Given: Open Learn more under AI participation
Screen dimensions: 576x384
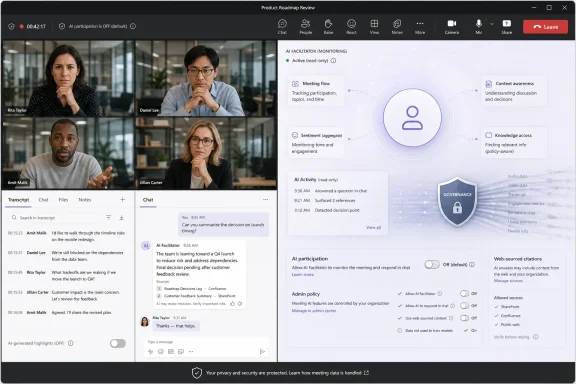Looking at the screenshot, I should pos(303,274).
